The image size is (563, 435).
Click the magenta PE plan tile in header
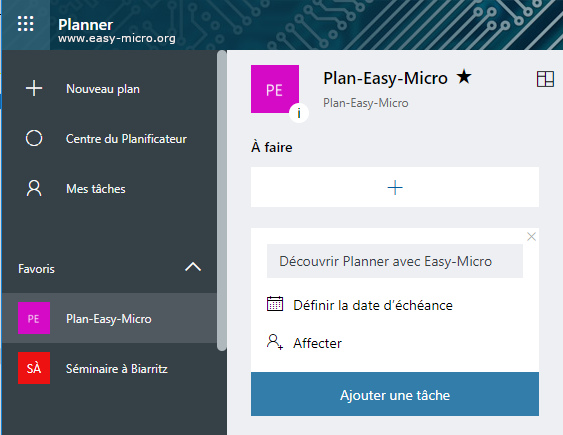click(275, 89)
